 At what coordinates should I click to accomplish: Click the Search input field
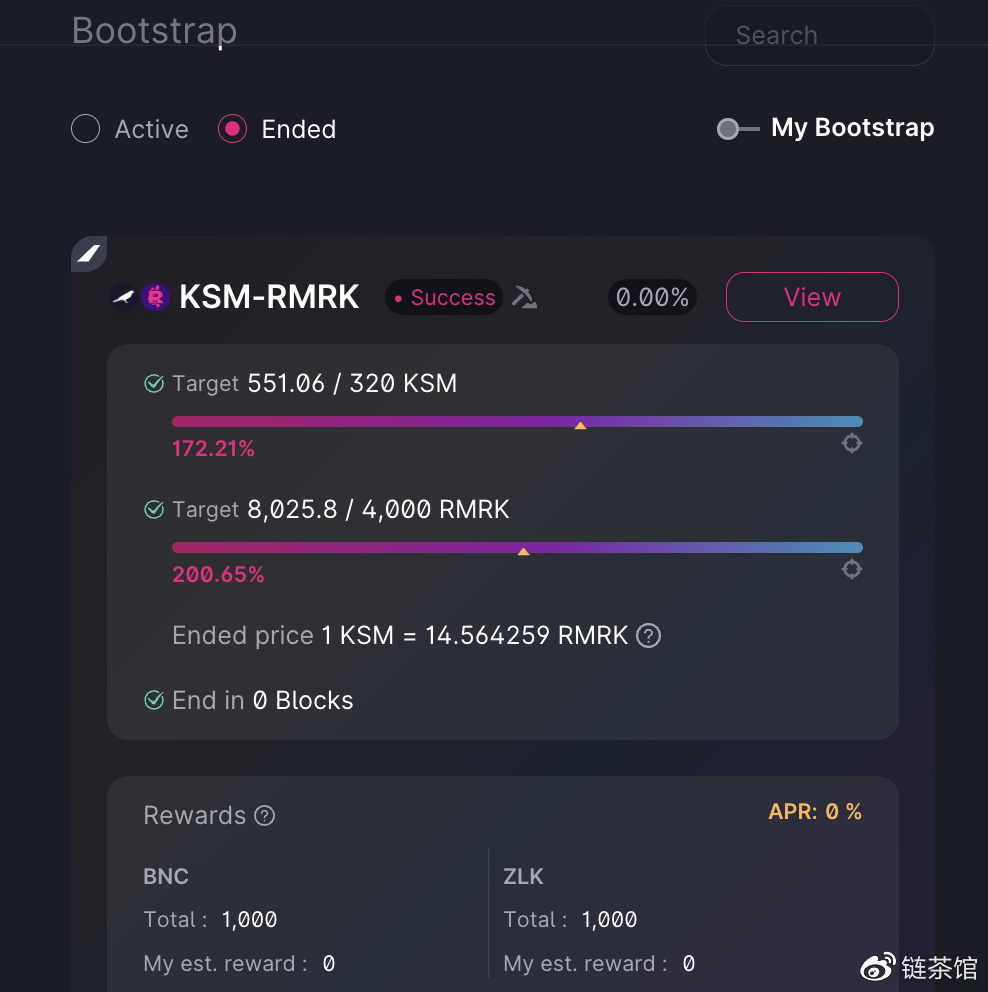click(x=820, y=35)
